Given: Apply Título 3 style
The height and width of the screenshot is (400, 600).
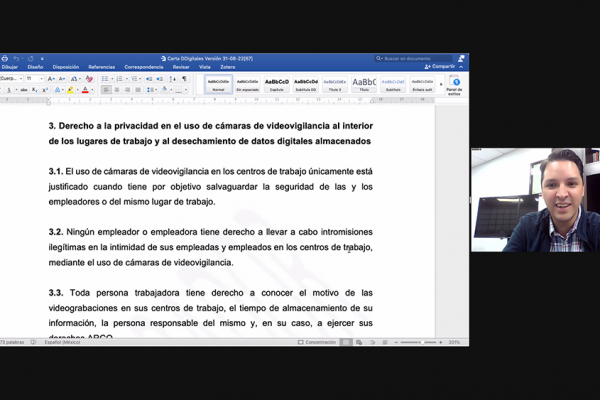Looking at the screenshot, I should pyautogui.click(x=335, y=85).
